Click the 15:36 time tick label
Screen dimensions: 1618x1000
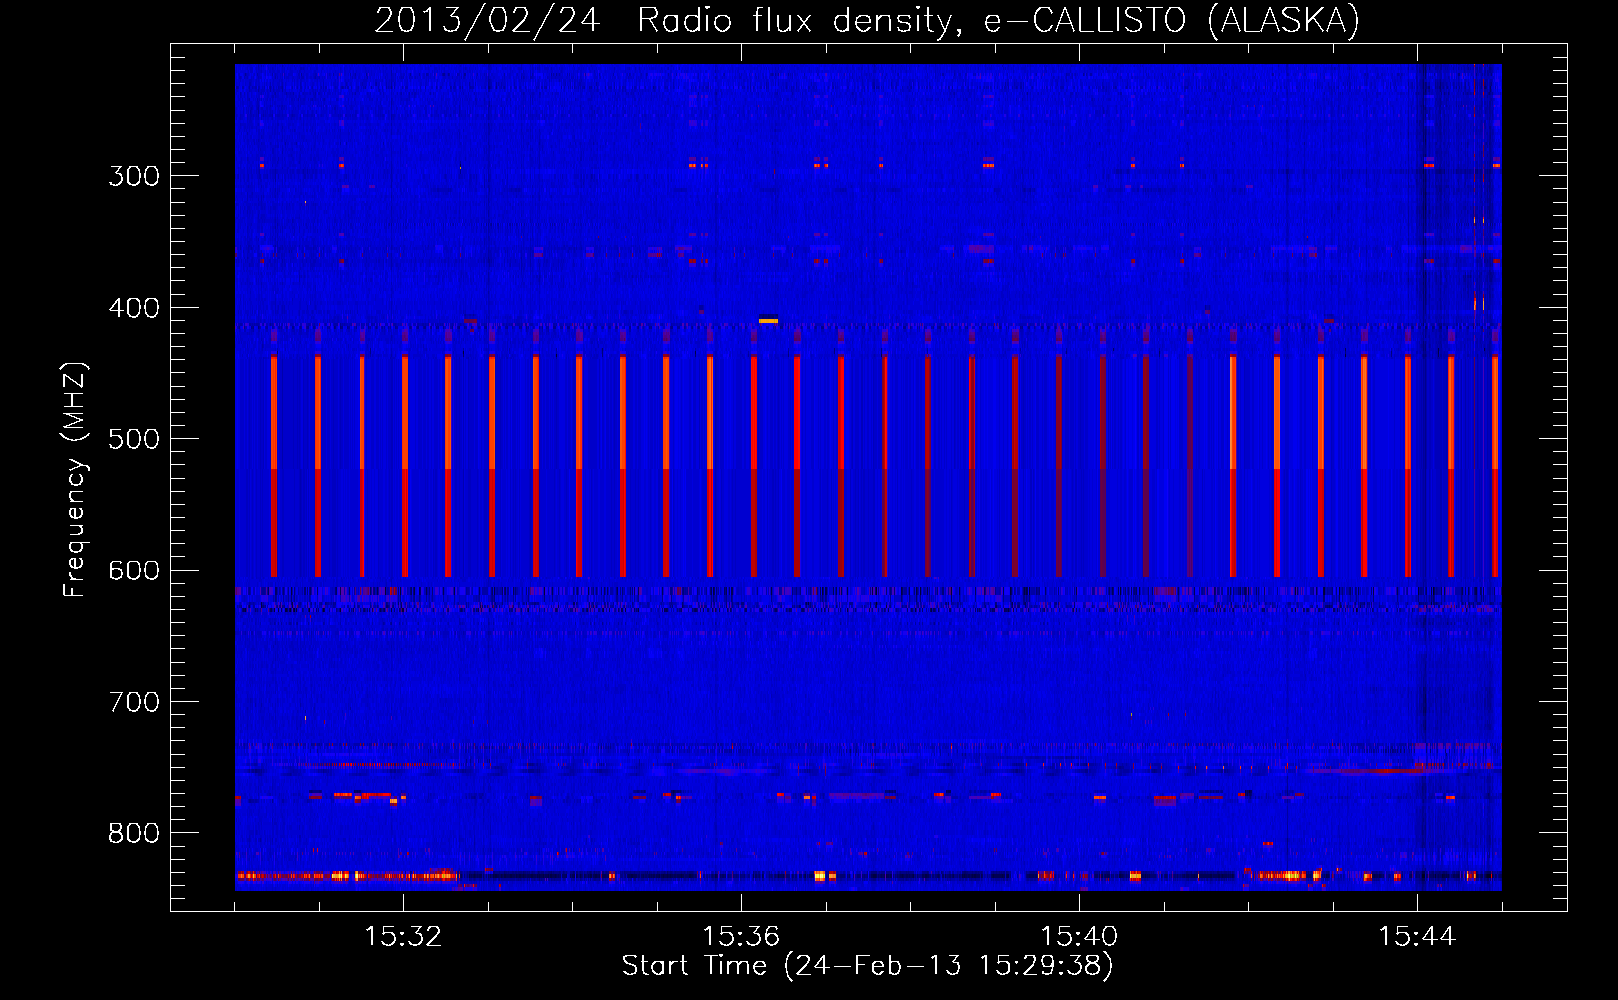(741, 936)
